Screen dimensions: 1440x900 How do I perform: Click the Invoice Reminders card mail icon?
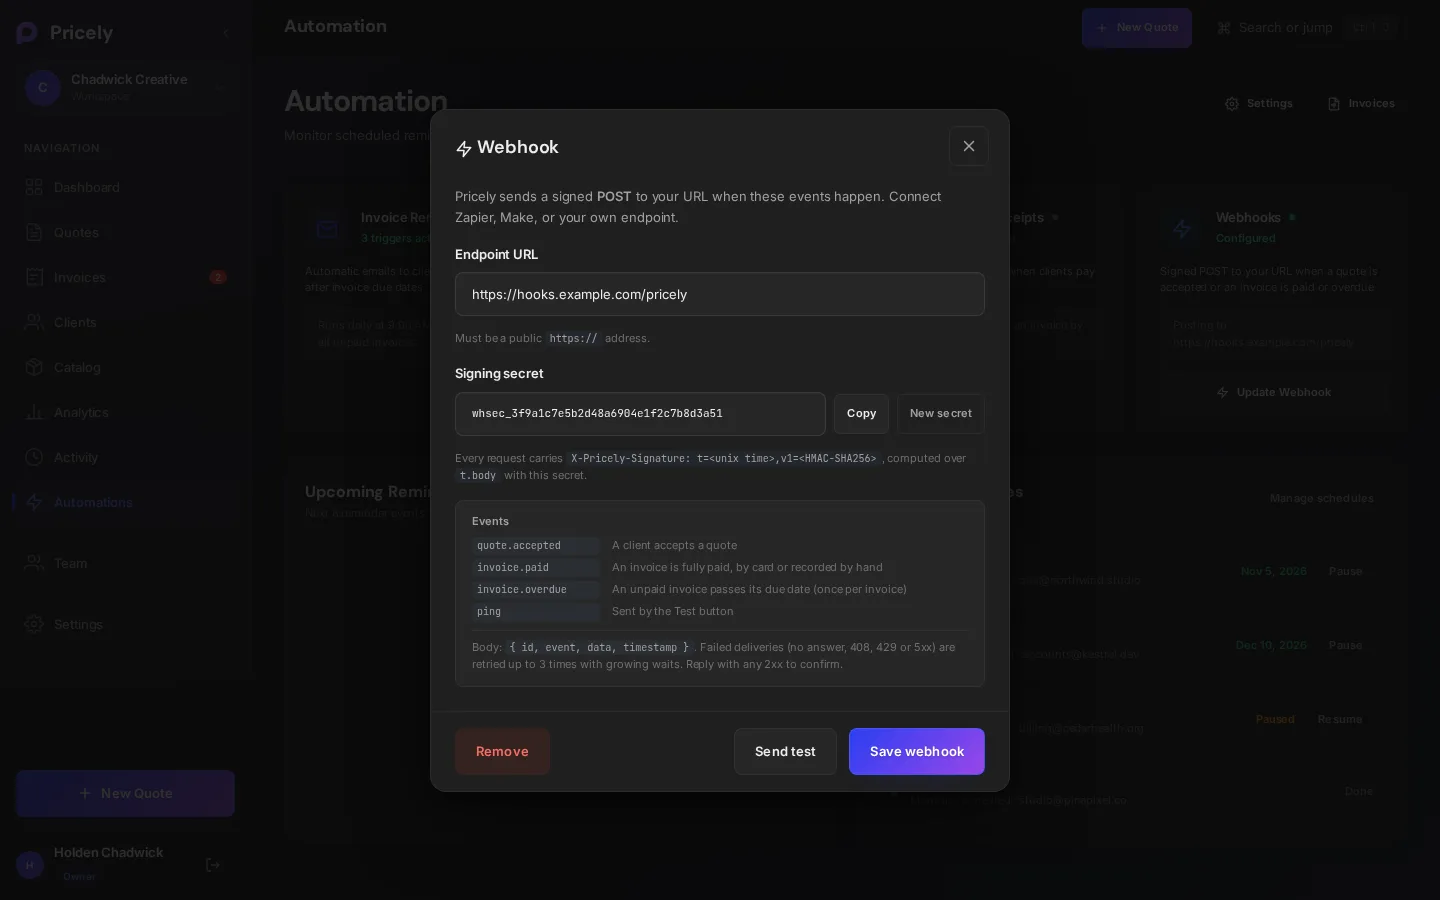(x=327, y=229)
